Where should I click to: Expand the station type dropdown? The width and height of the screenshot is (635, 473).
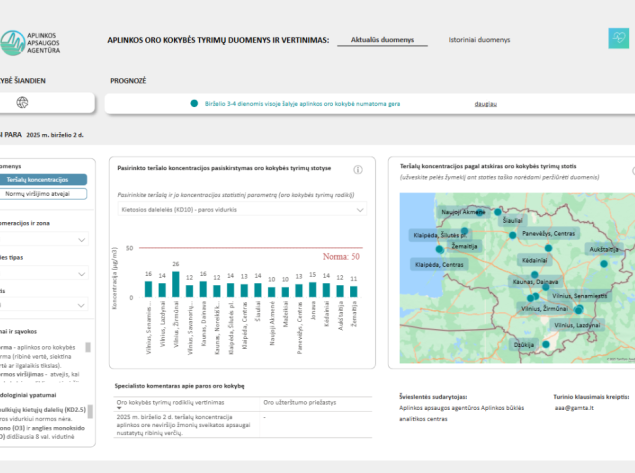(44, 273)
